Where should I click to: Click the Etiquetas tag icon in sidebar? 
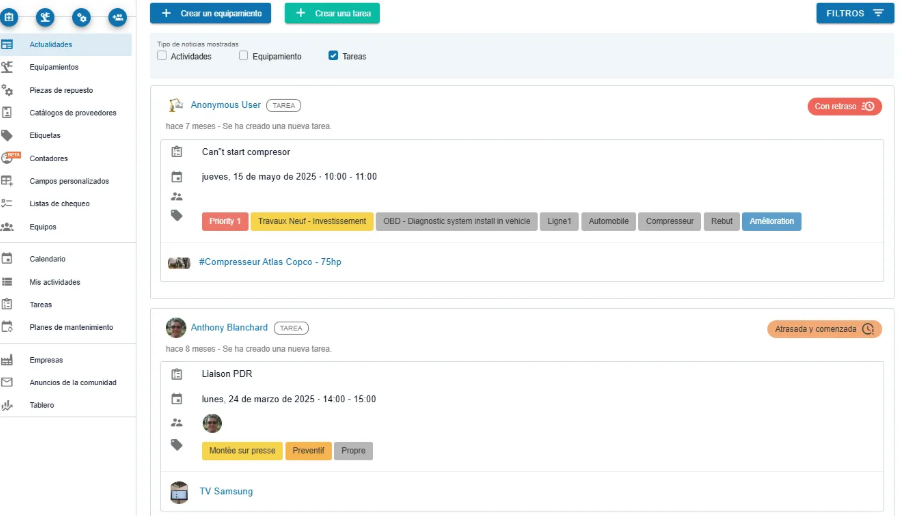tap(8, 135)
